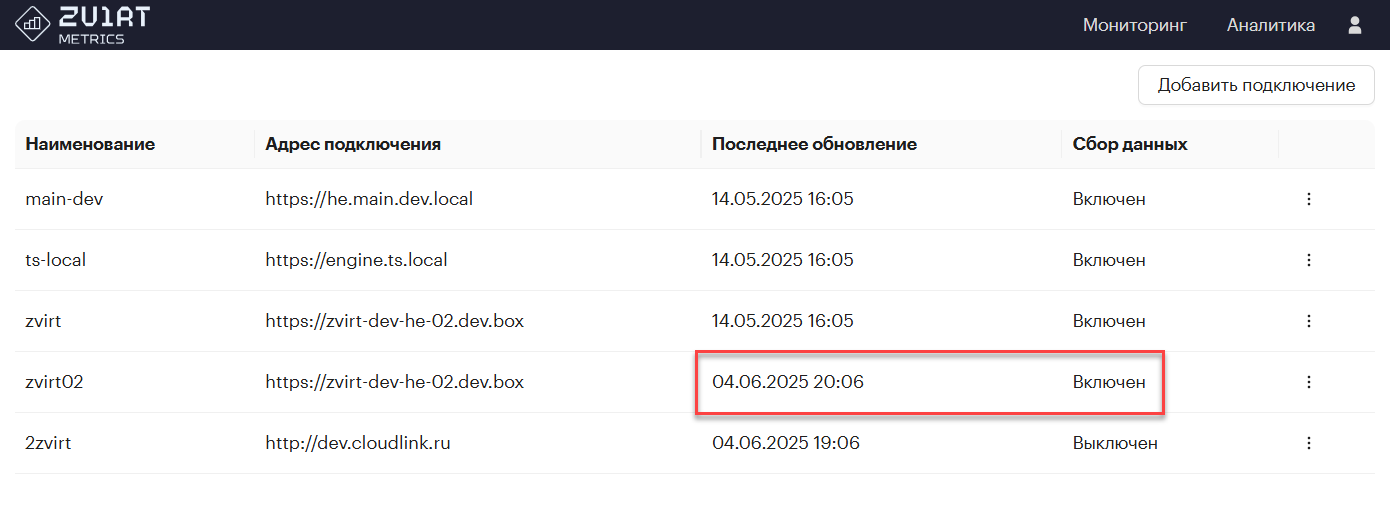Click the http://dev.cloudlink.ru address
This screenshot has width=1390, height=531.
coord(358,442)
